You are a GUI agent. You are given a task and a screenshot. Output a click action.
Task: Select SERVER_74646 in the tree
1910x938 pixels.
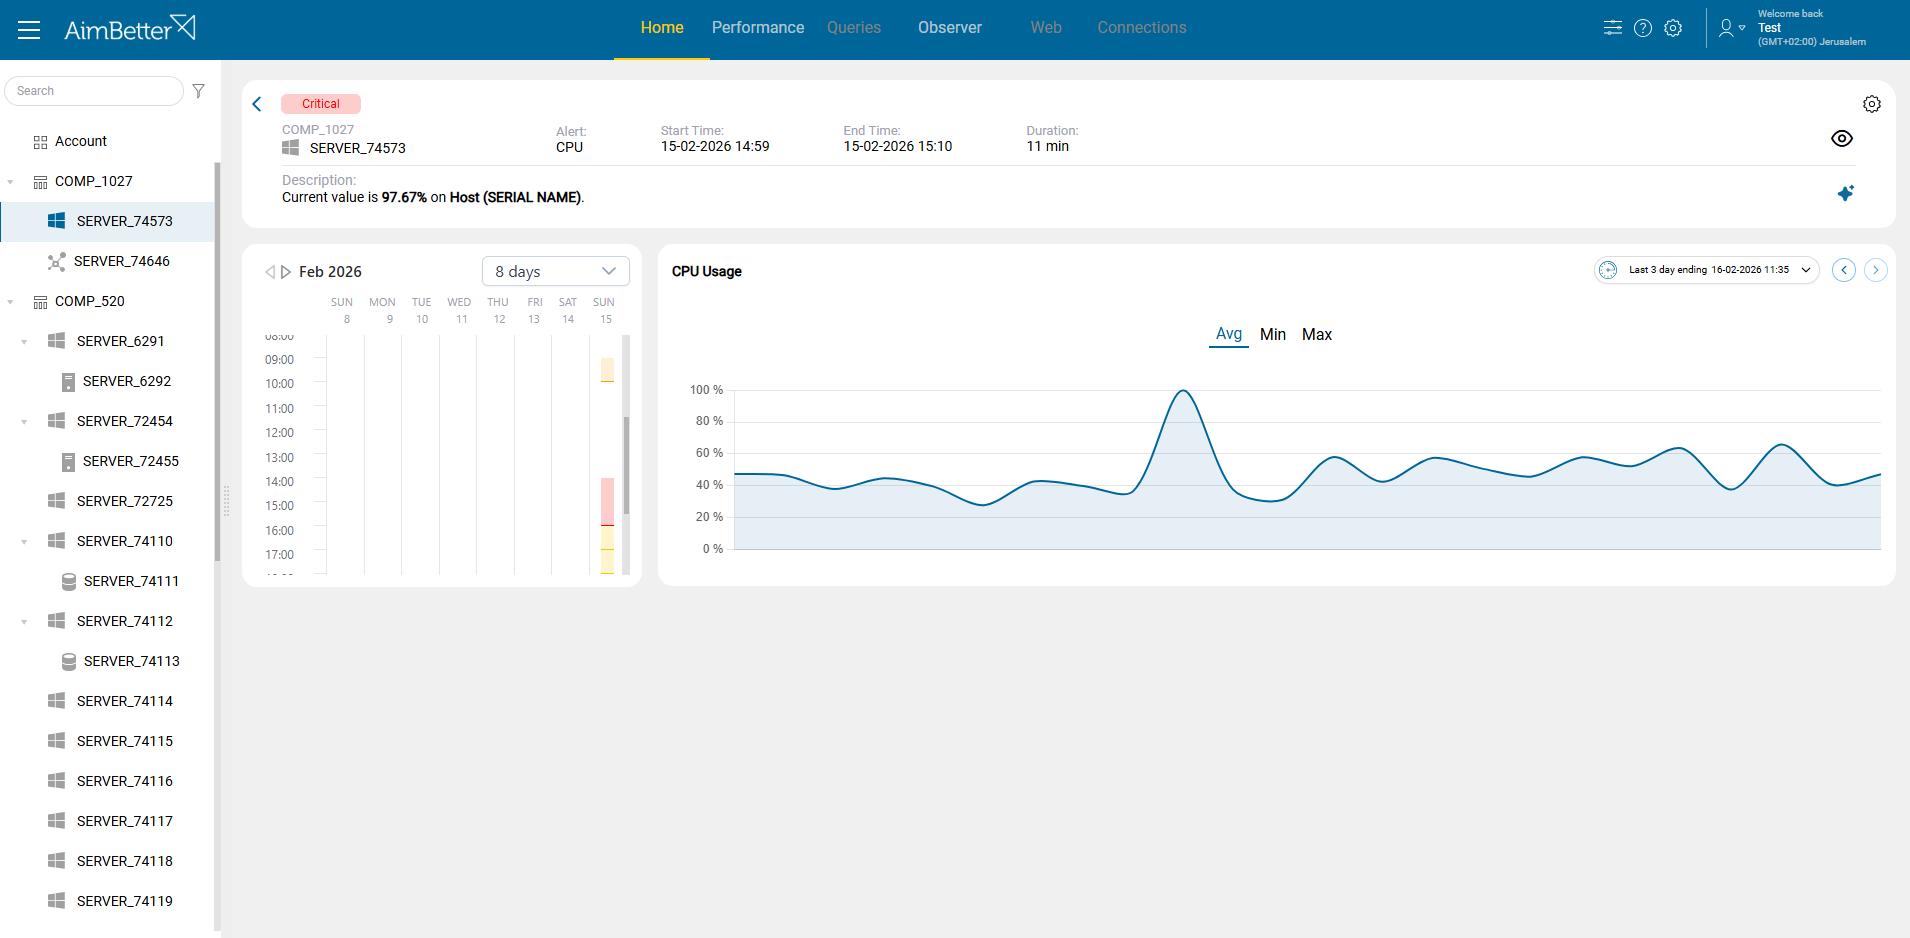[121, 261]
